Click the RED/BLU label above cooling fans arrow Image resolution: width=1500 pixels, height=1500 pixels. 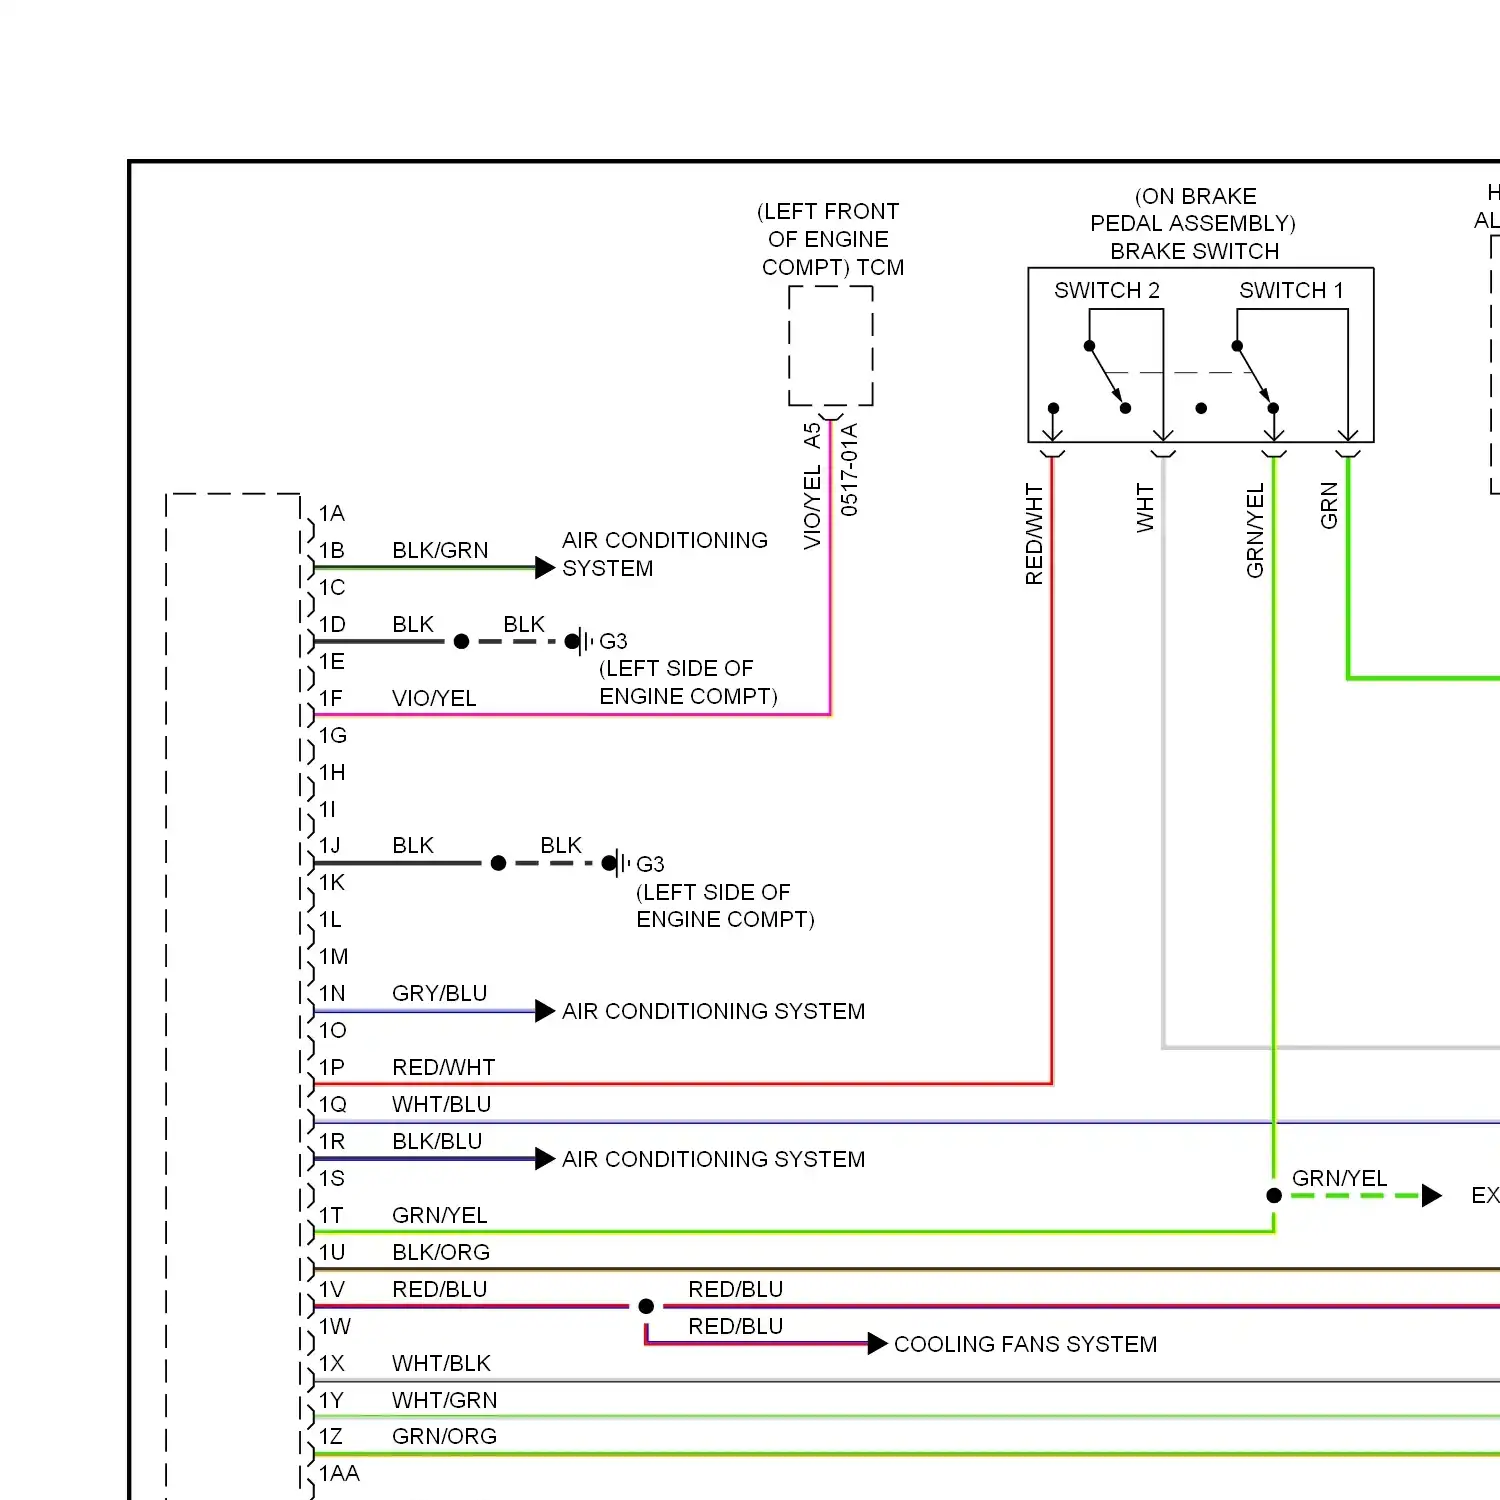[735, 1326]
